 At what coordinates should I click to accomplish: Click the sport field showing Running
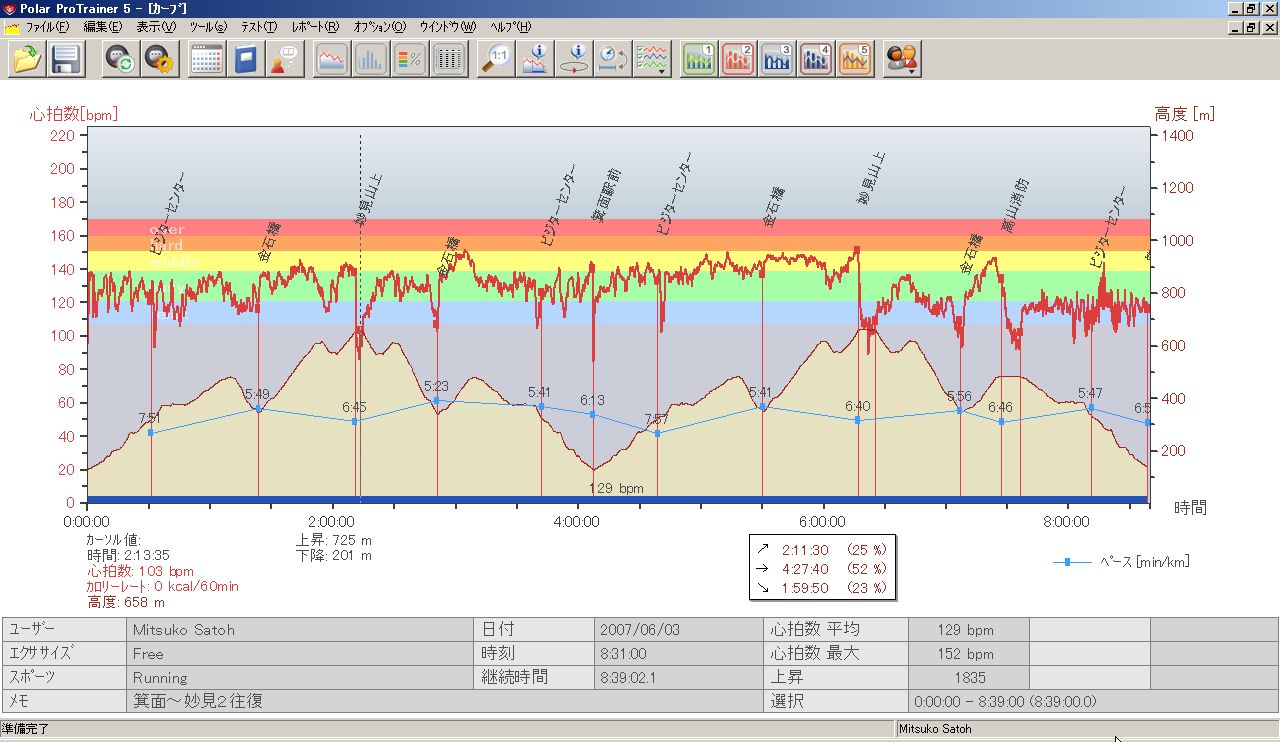300,677
